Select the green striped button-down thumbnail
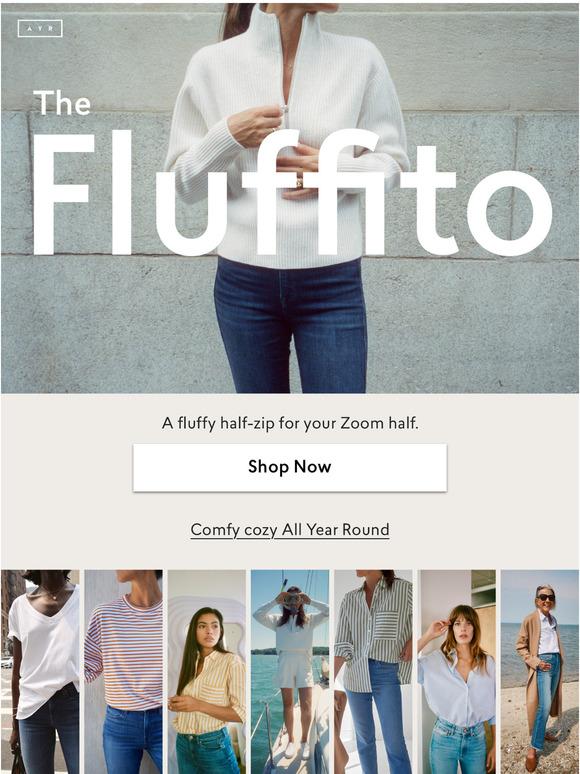Screen dimensions: 580x774 [x=373, y=672]
